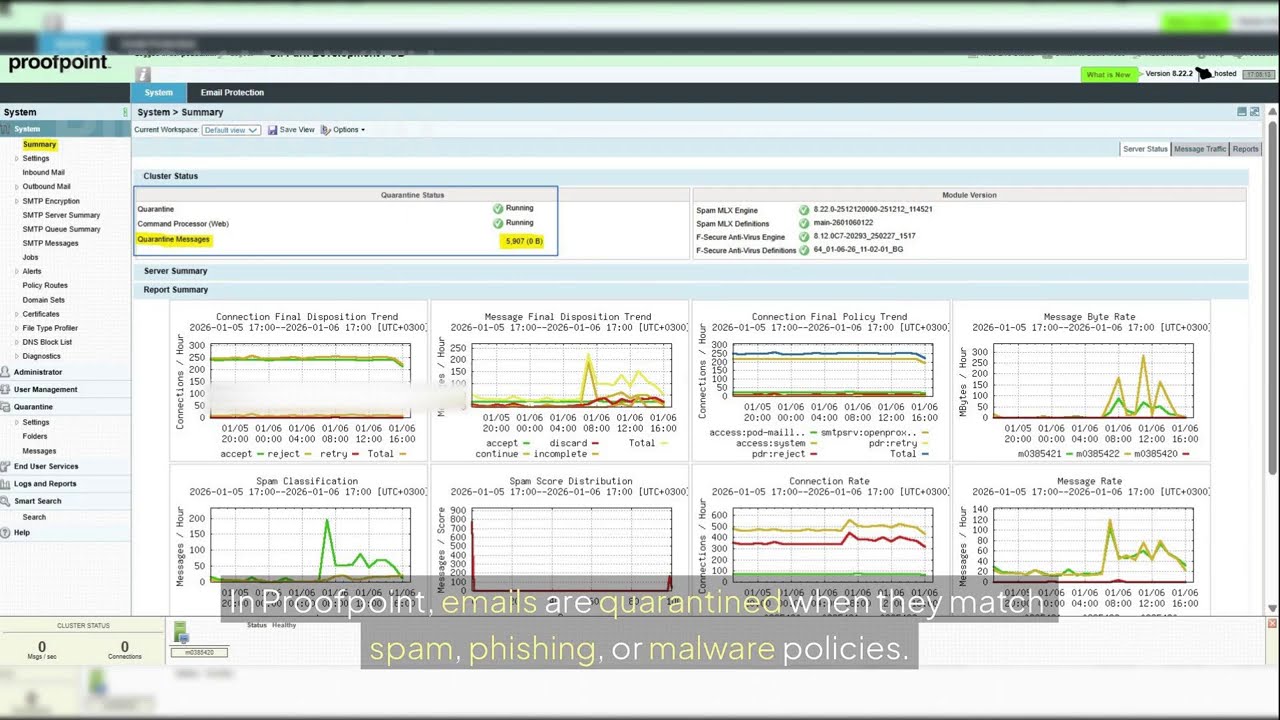Click the minimize panel icon in content header

[1242, 112]
